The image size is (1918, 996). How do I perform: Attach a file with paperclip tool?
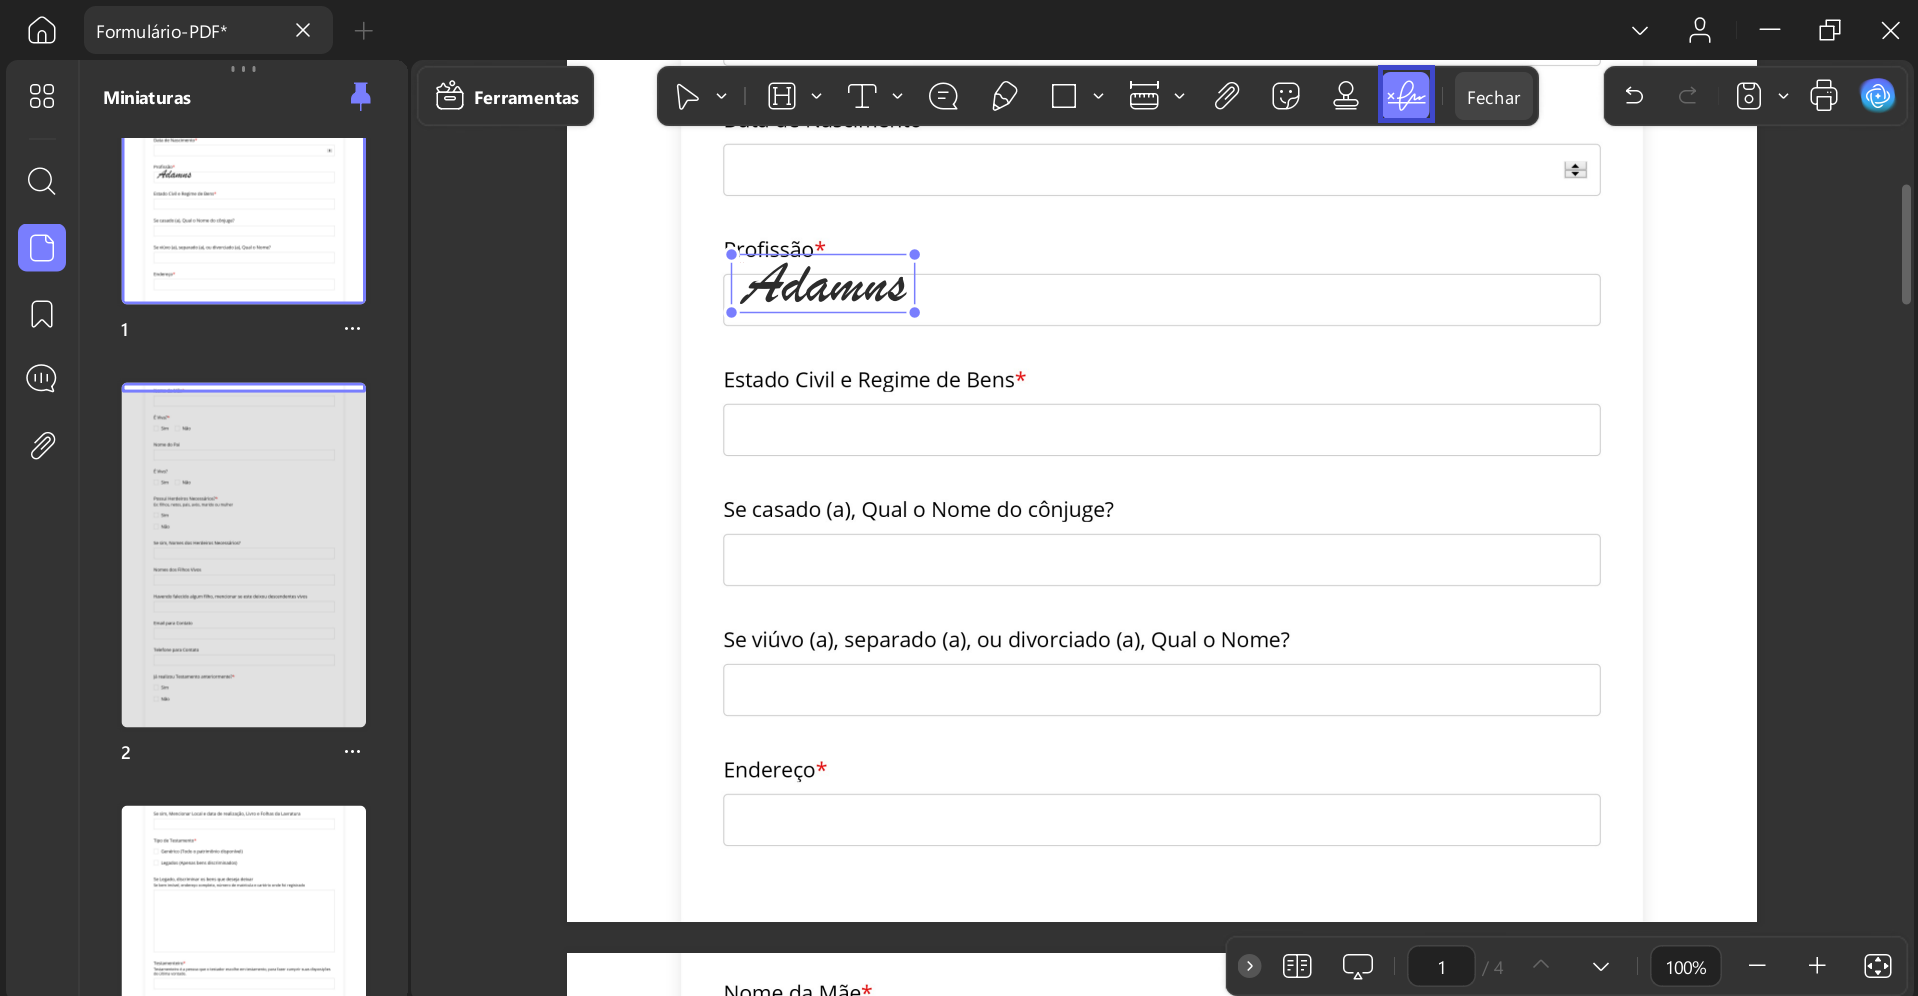pos(1226,97)
